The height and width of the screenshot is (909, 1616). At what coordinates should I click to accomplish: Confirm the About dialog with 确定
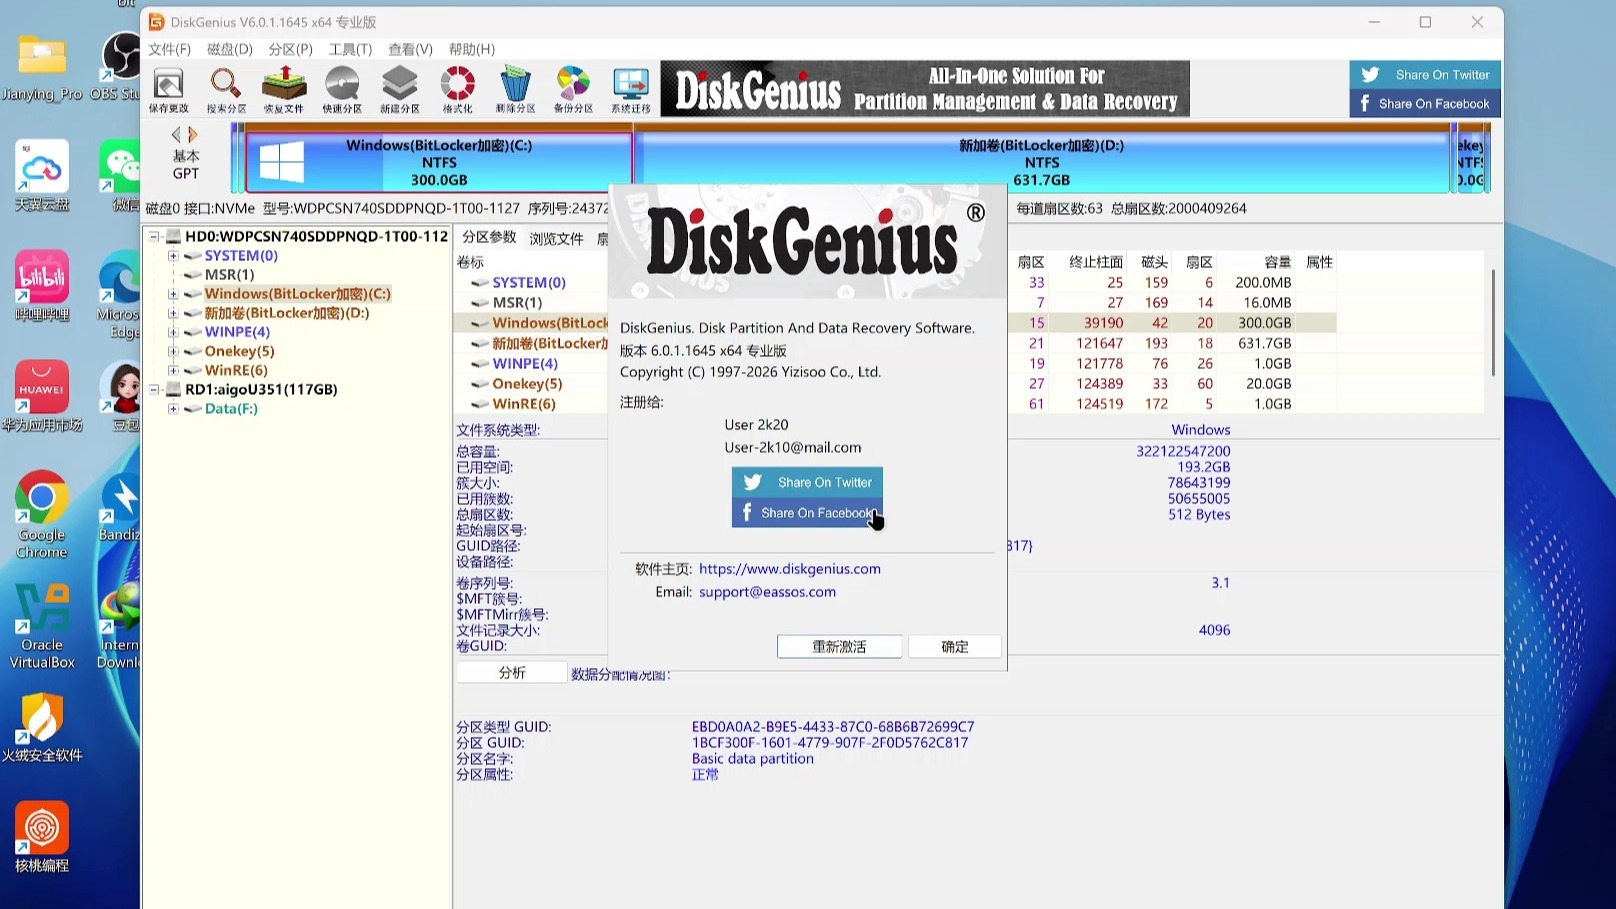coord(955,647)
